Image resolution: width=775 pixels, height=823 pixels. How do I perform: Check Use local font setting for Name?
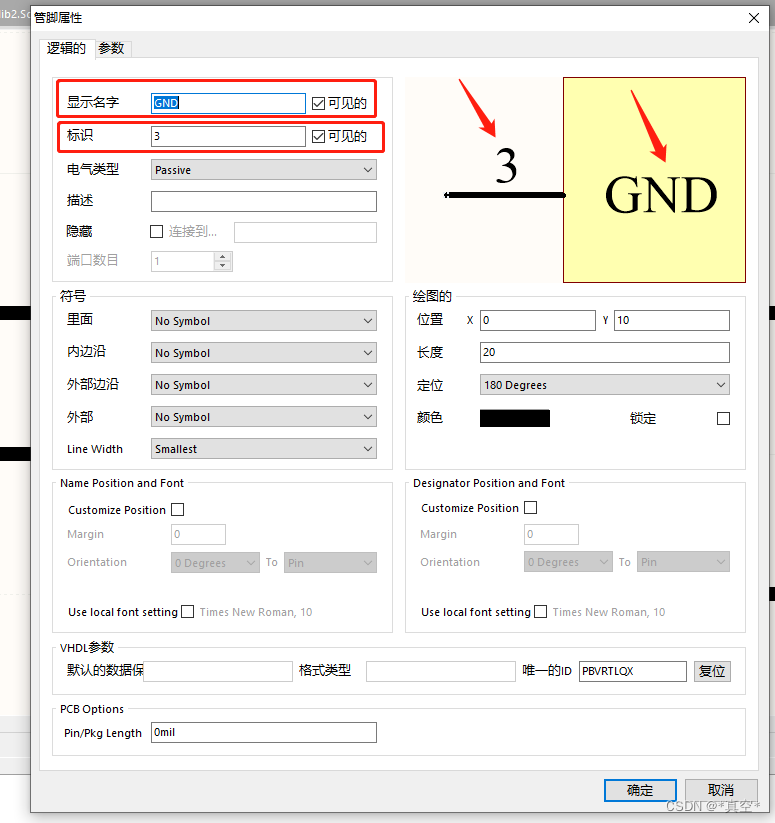click(x=187, y=611)
